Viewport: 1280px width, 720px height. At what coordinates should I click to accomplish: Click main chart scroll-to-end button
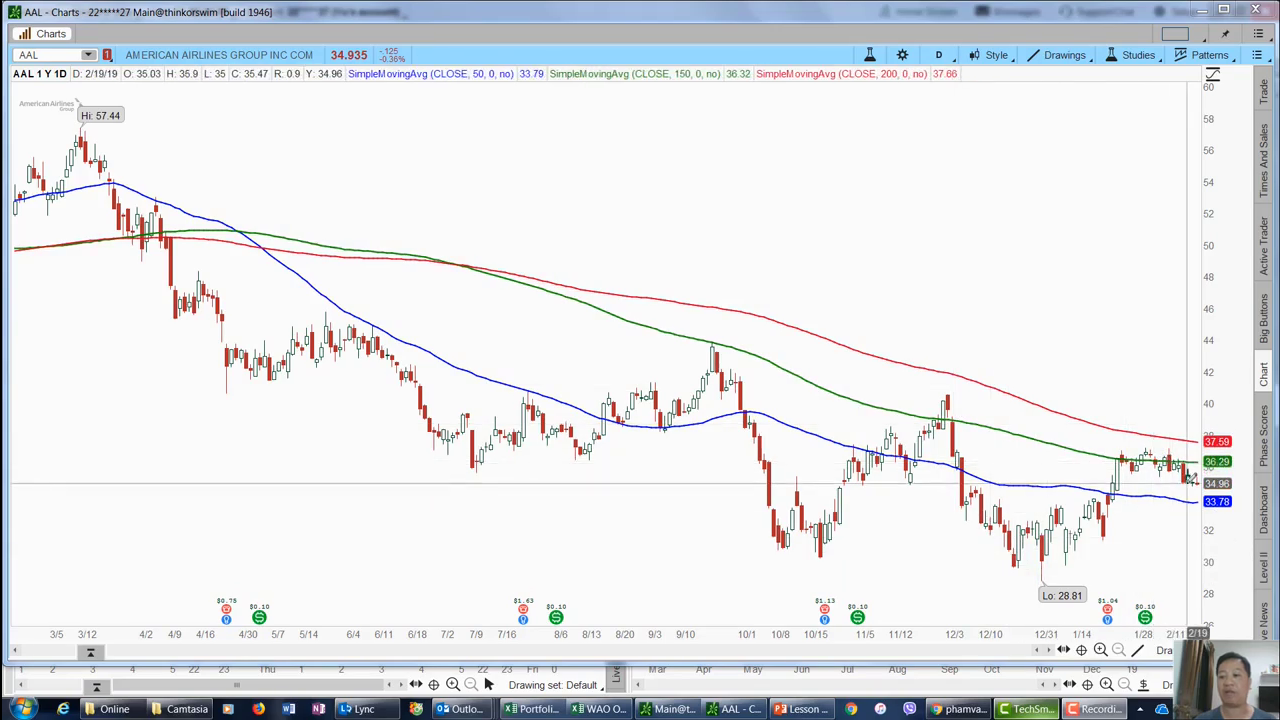90,652
